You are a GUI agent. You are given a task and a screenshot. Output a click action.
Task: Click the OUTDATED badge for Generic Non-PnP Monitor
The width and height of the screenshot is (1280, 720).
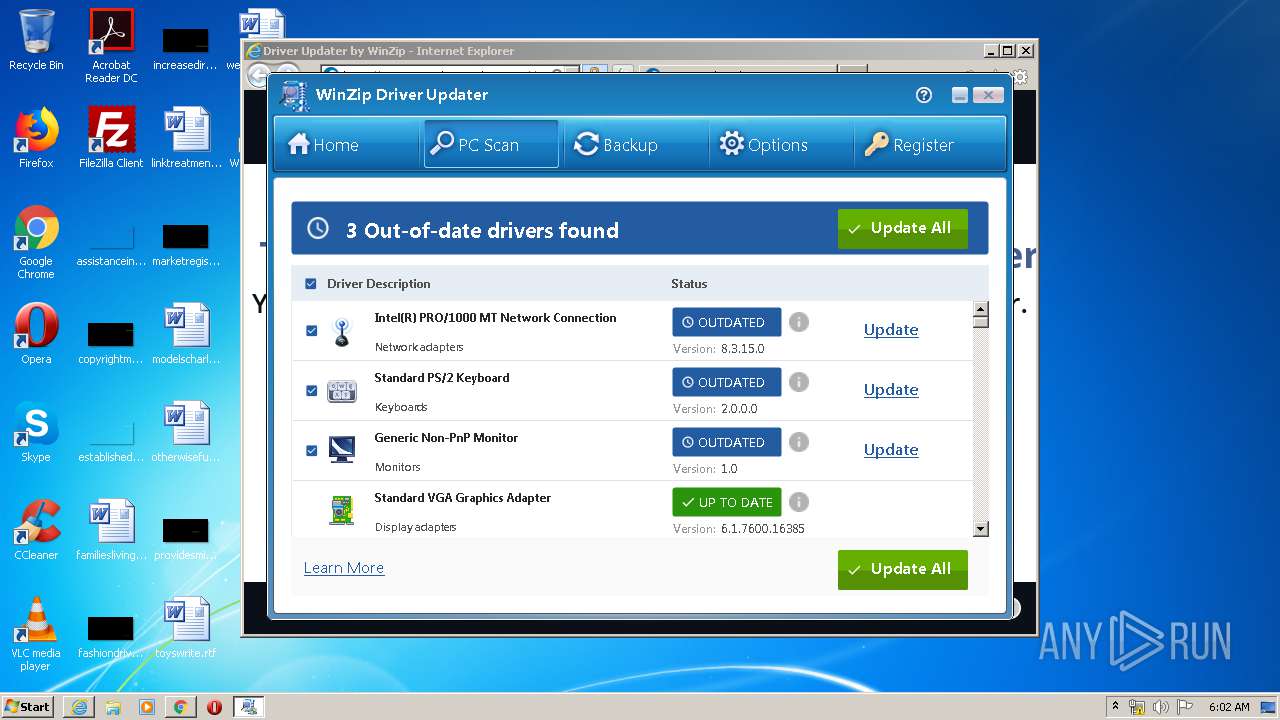click(x=727, y=442)
